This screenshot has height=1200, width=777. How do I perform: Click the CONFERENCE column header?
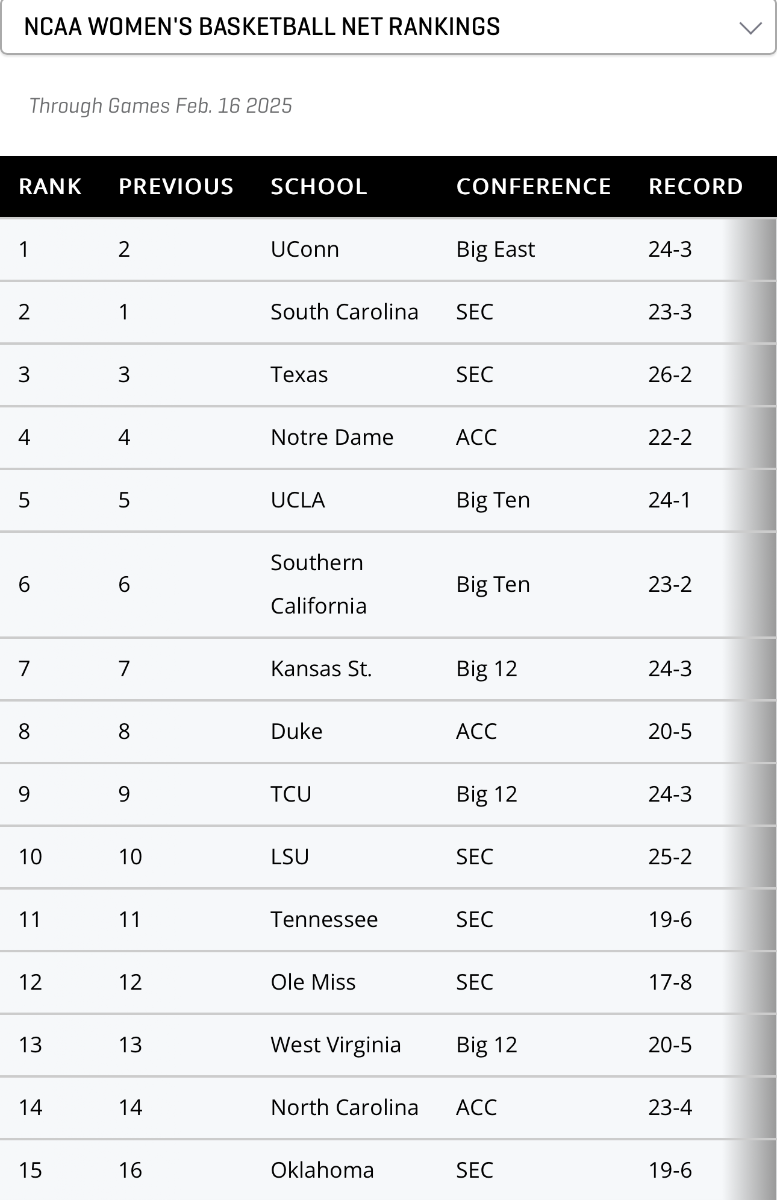coord(534,187)
